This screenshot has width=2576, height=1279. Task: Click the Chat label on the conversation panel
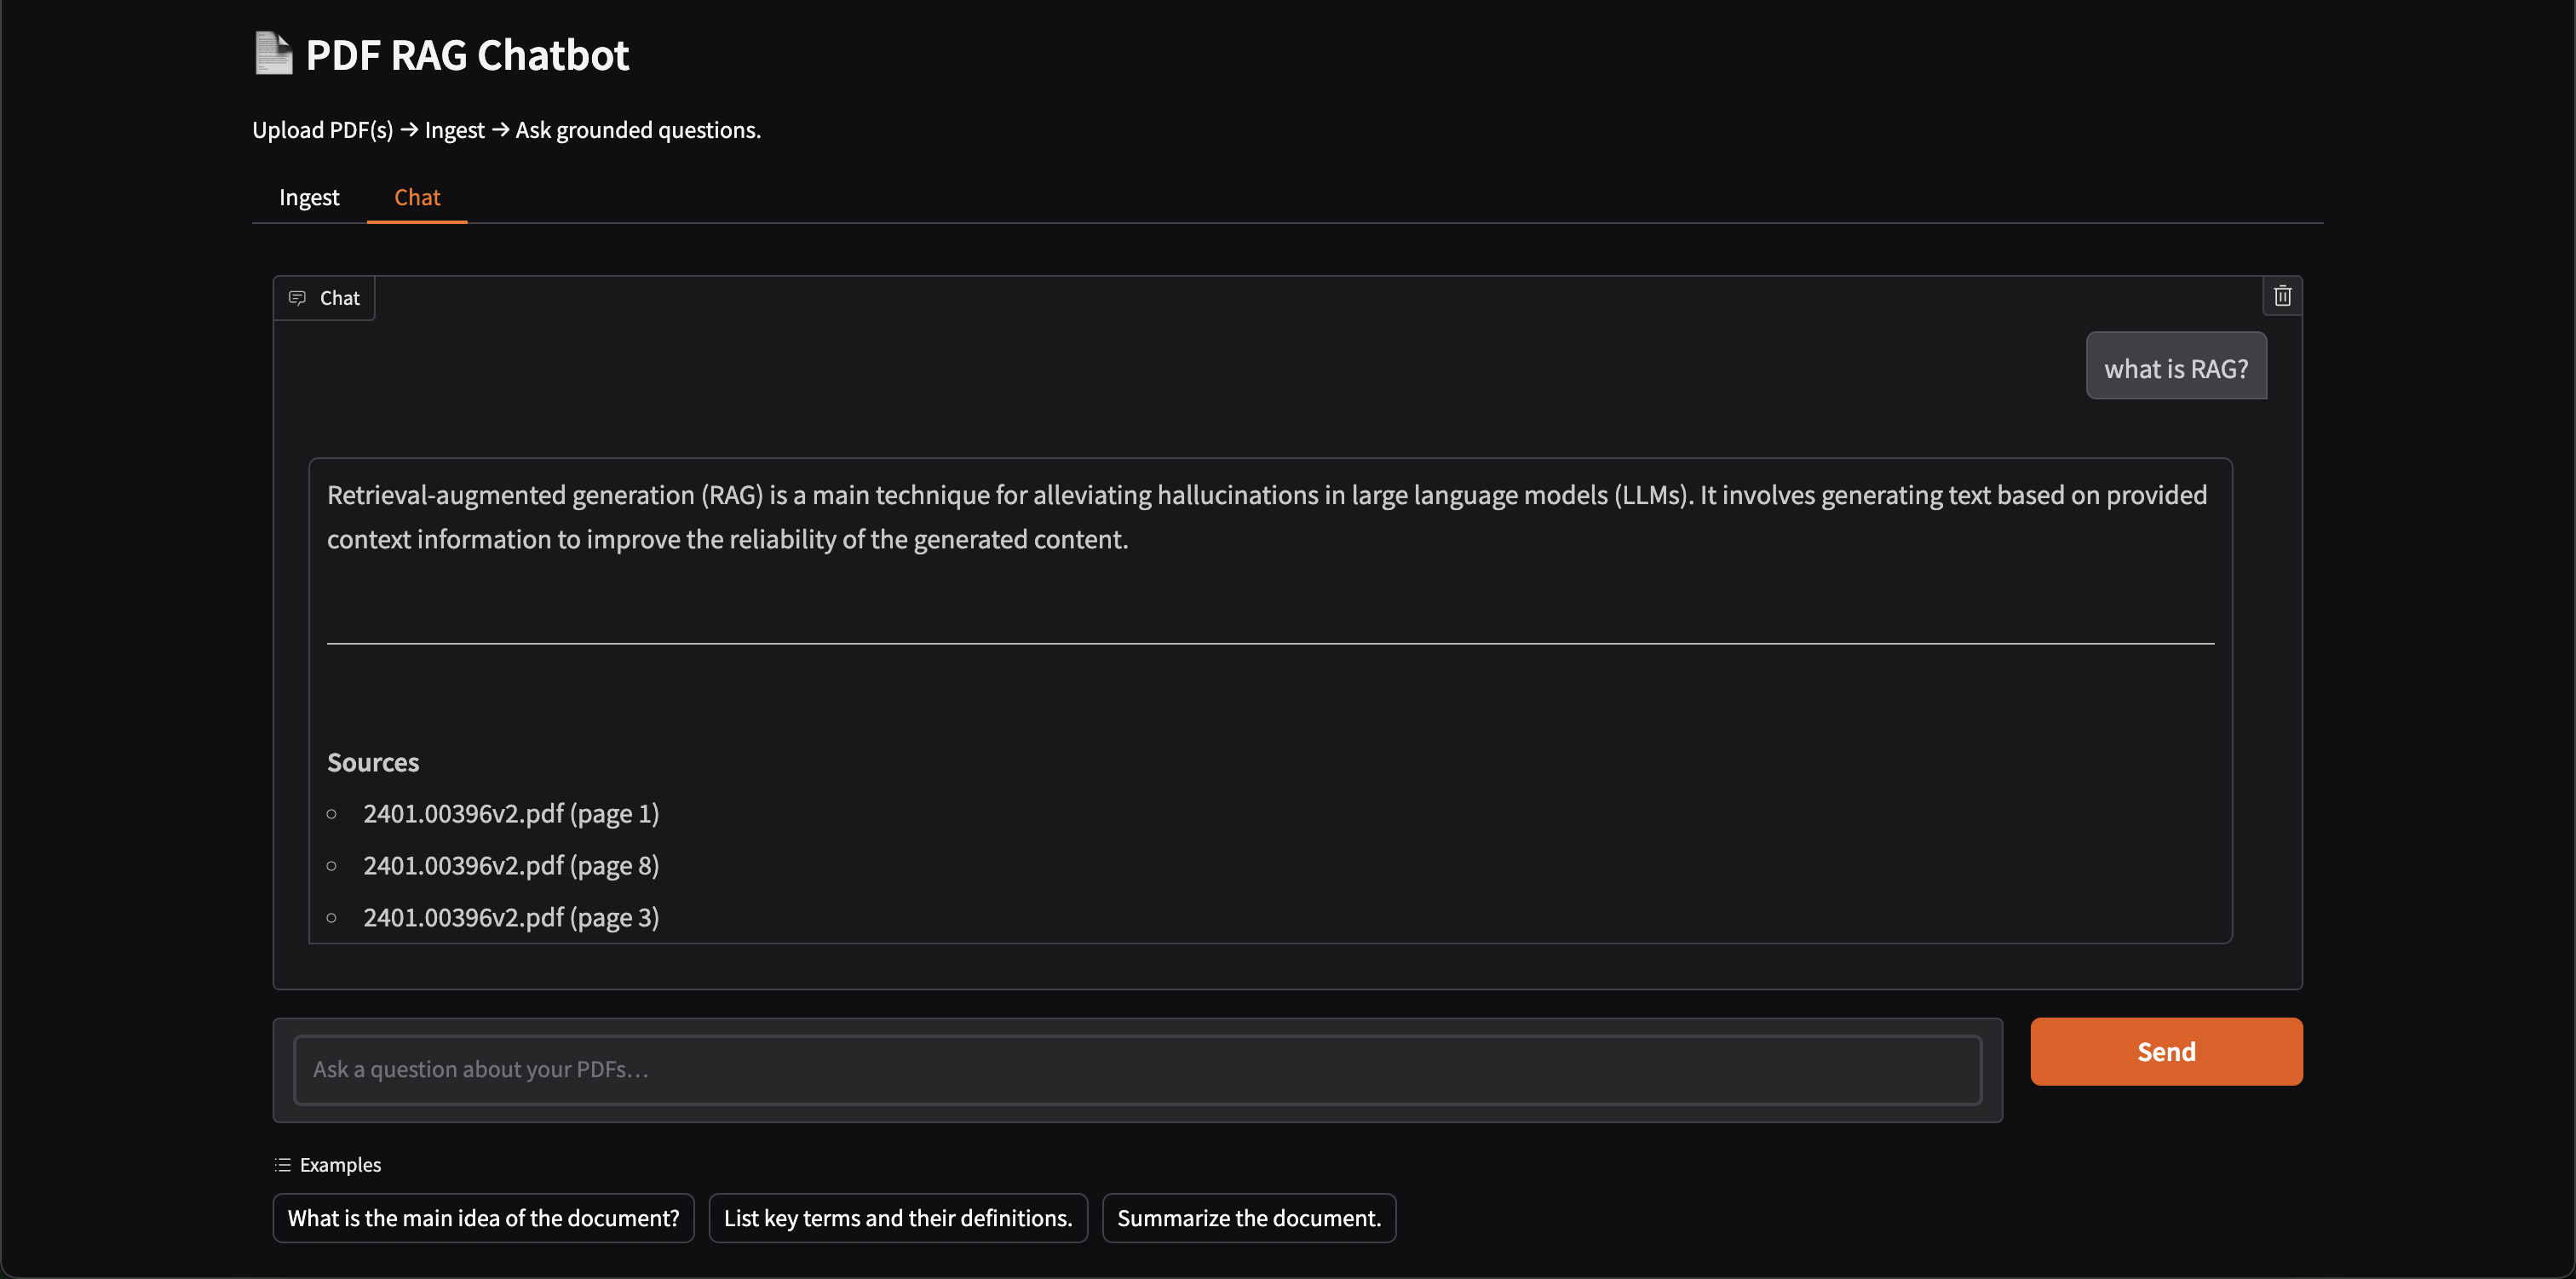click(x=339, y=297)
